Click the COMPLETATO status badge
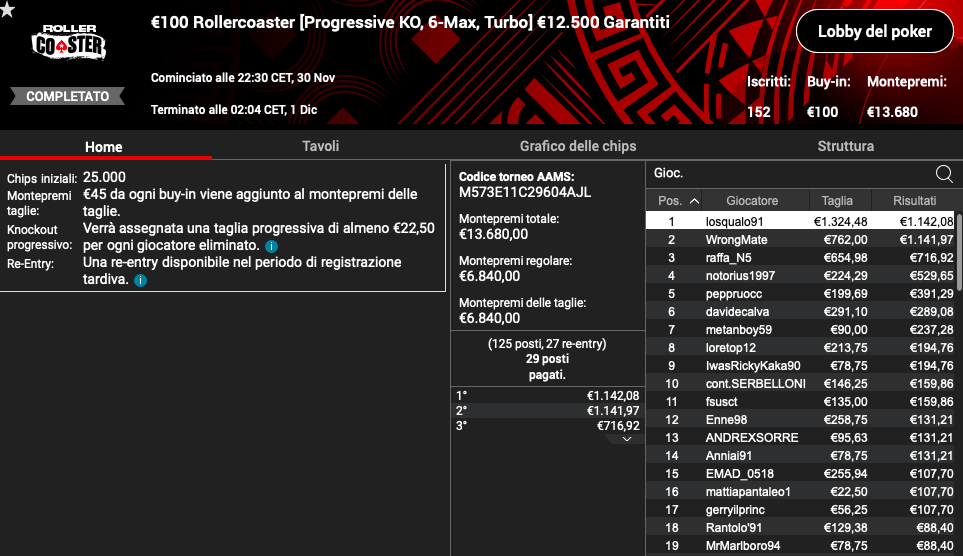 (x=68, y=96)
